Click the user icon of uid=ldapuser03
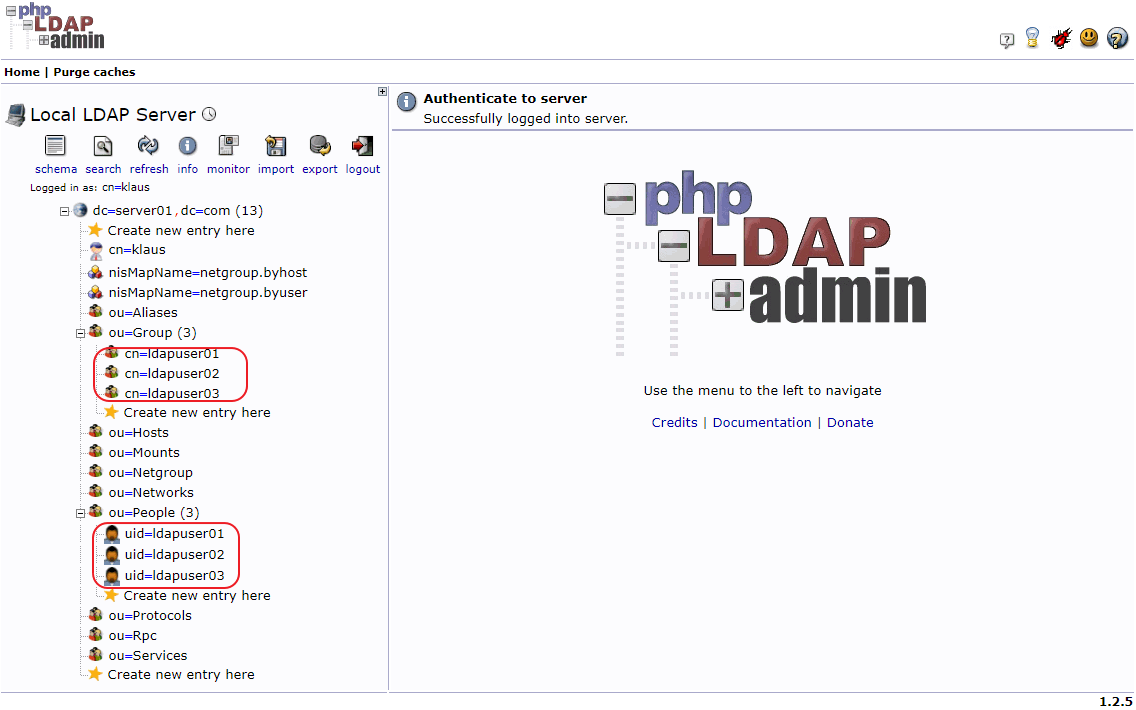 pyautogui.click(x=112, y=576)
